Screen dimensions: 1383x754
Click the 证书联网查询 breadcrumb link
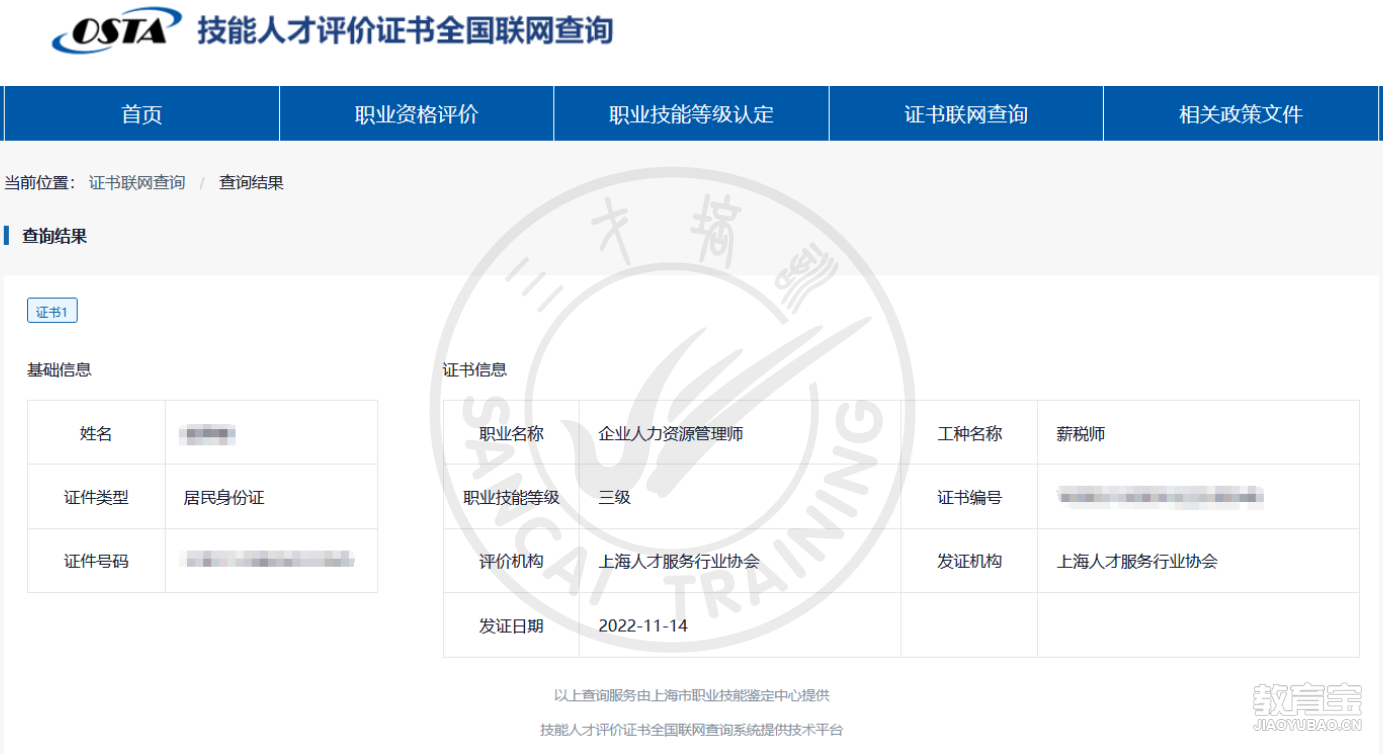pos(137,183)
